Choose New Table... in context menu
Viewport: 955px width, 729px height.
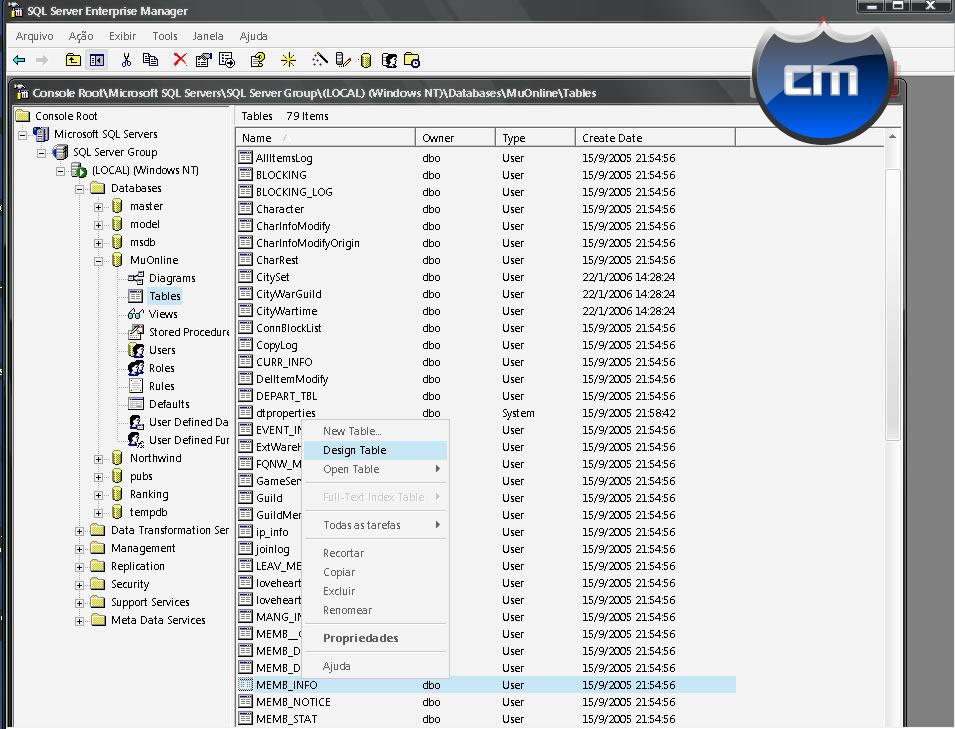(375, 431)
